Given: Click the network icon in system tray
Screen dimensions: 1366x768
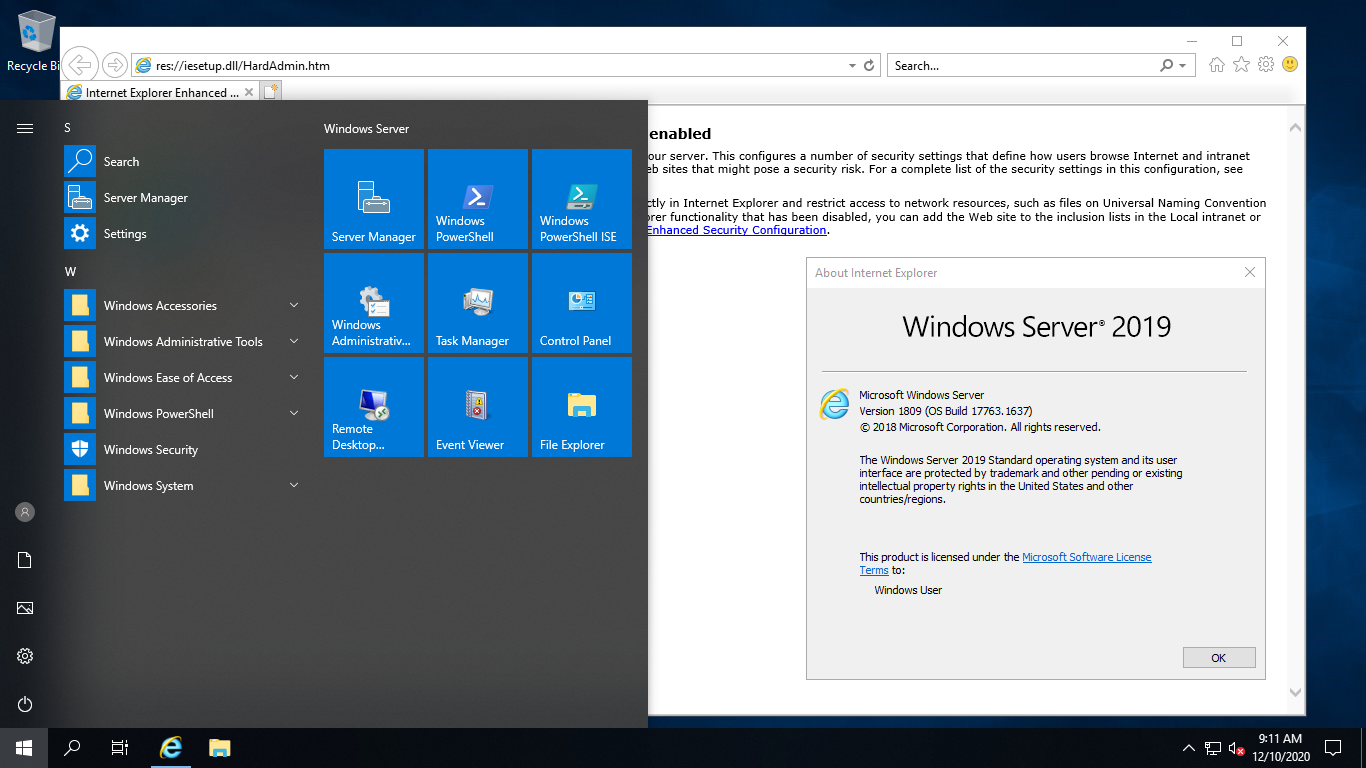Looking at the screenshot, I should click(1213, 748).
